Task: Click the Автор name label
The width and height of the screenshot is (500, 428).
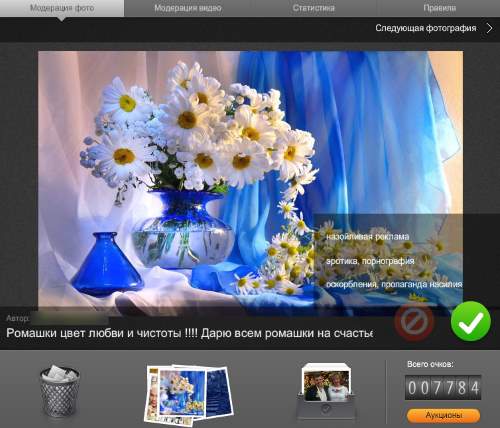Action: coord(17,318)
